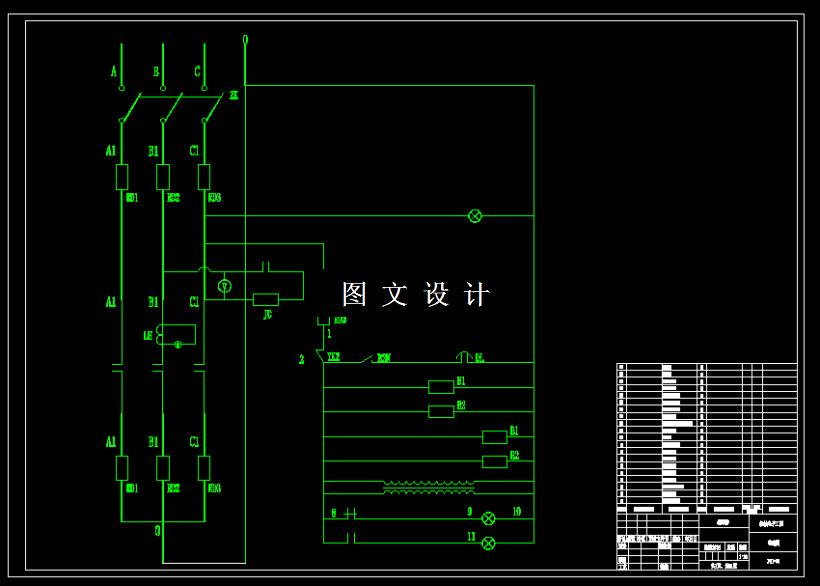This screenshot has height=586, width=820.
Task: Click the neutral 0 label at top
Action: pyautogui.click(x=245, y=40)
